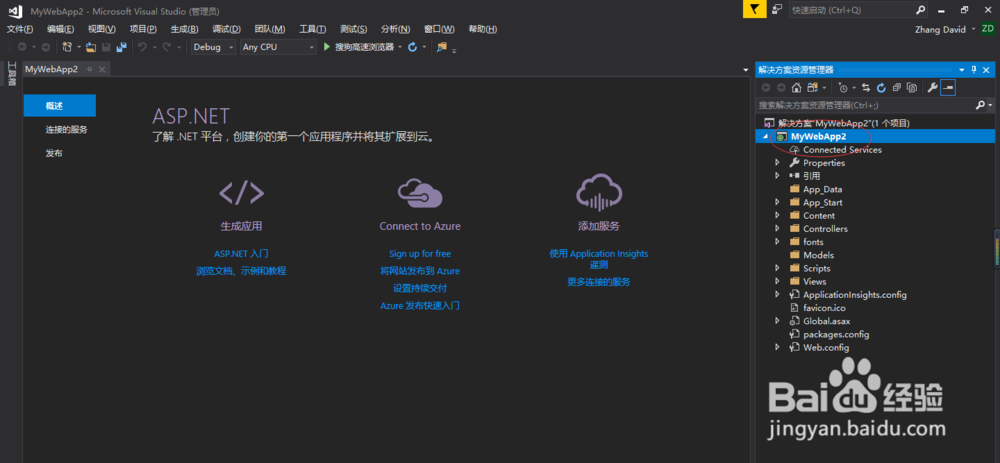Click the Navigate Forward toolbar arrow

(45, 47)
